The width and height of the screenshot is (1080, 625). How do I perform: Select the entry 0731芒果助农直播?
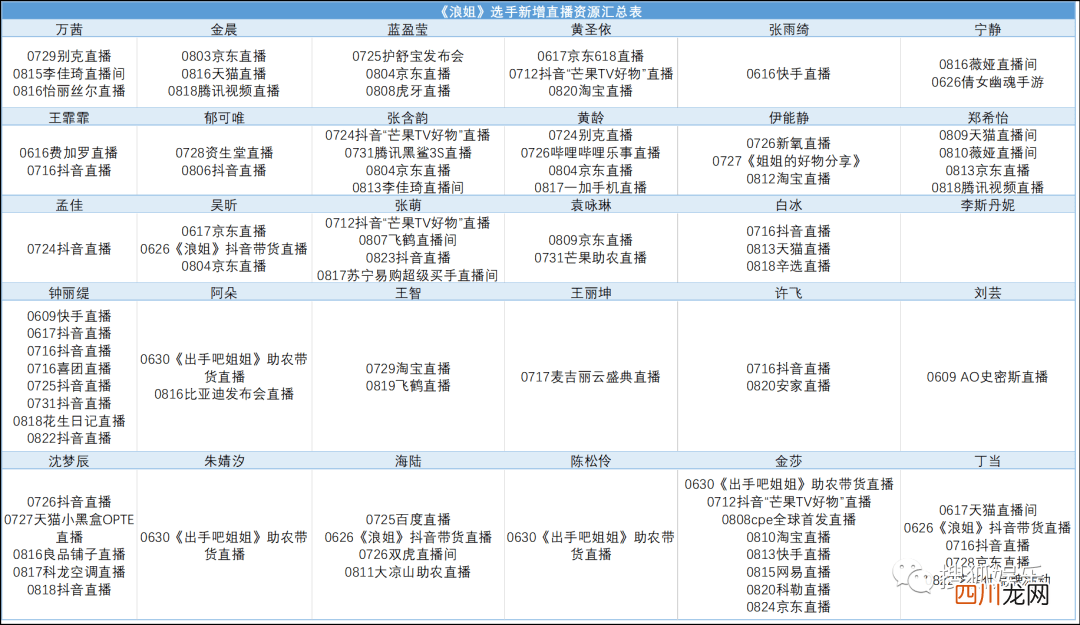pyautogui.click(x=591, y=258)
